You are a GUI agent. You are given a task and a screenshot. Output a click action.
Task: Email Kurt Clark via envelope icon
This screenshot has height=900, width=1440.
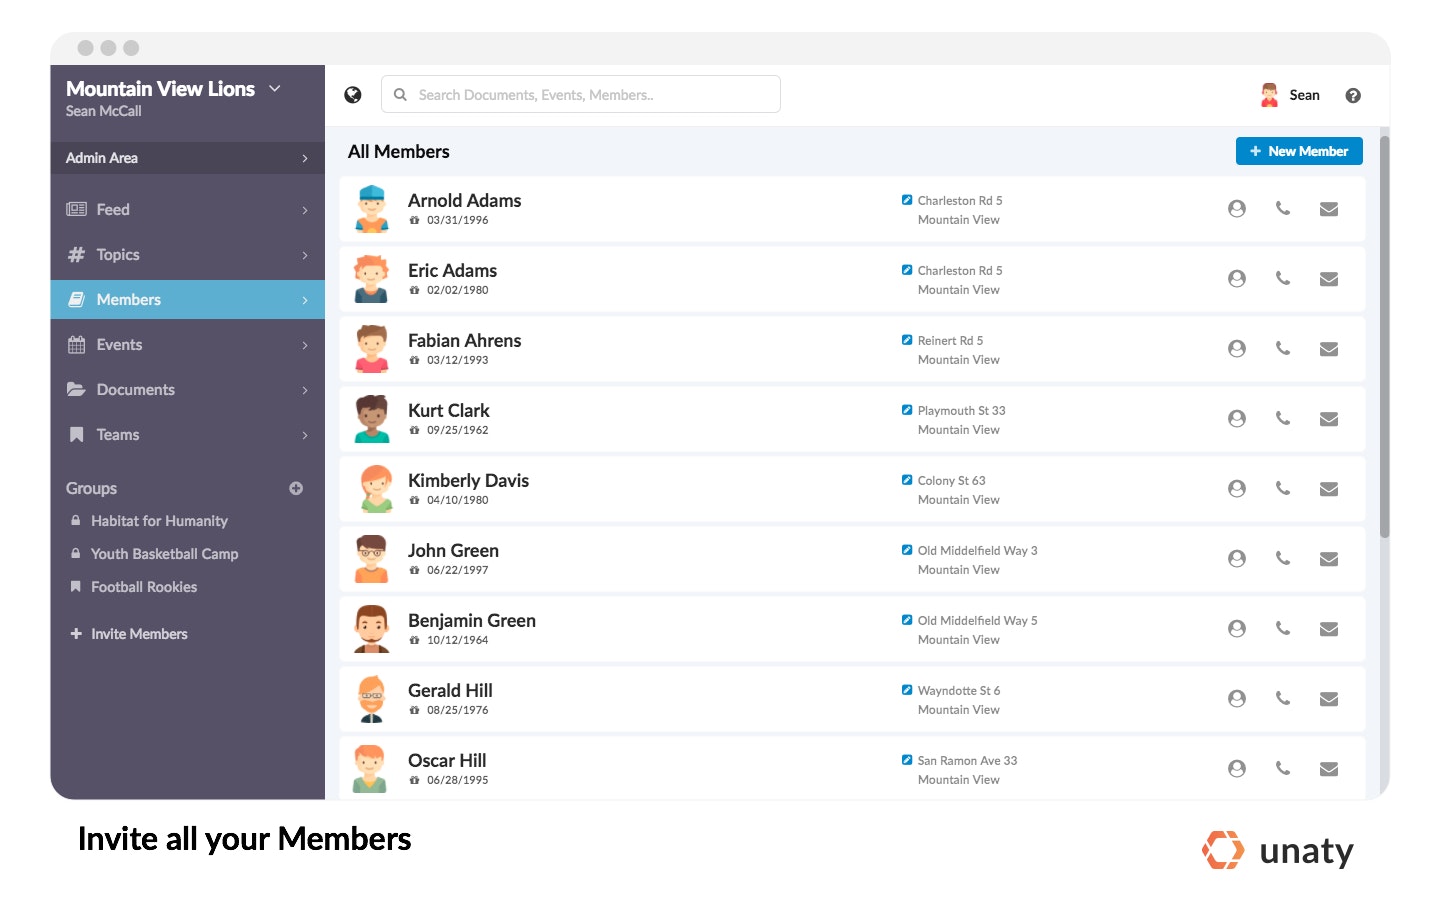[x=1329, y=419]
